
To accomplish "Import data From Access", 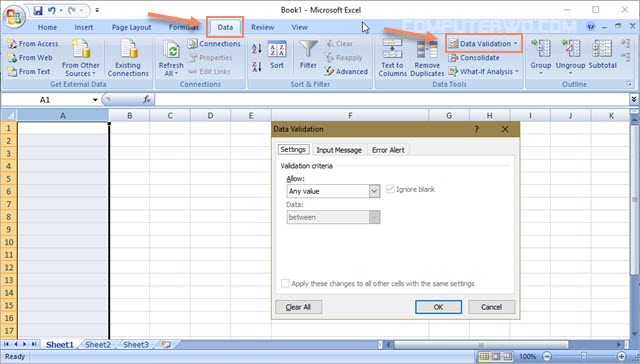I will click(33, 44).
